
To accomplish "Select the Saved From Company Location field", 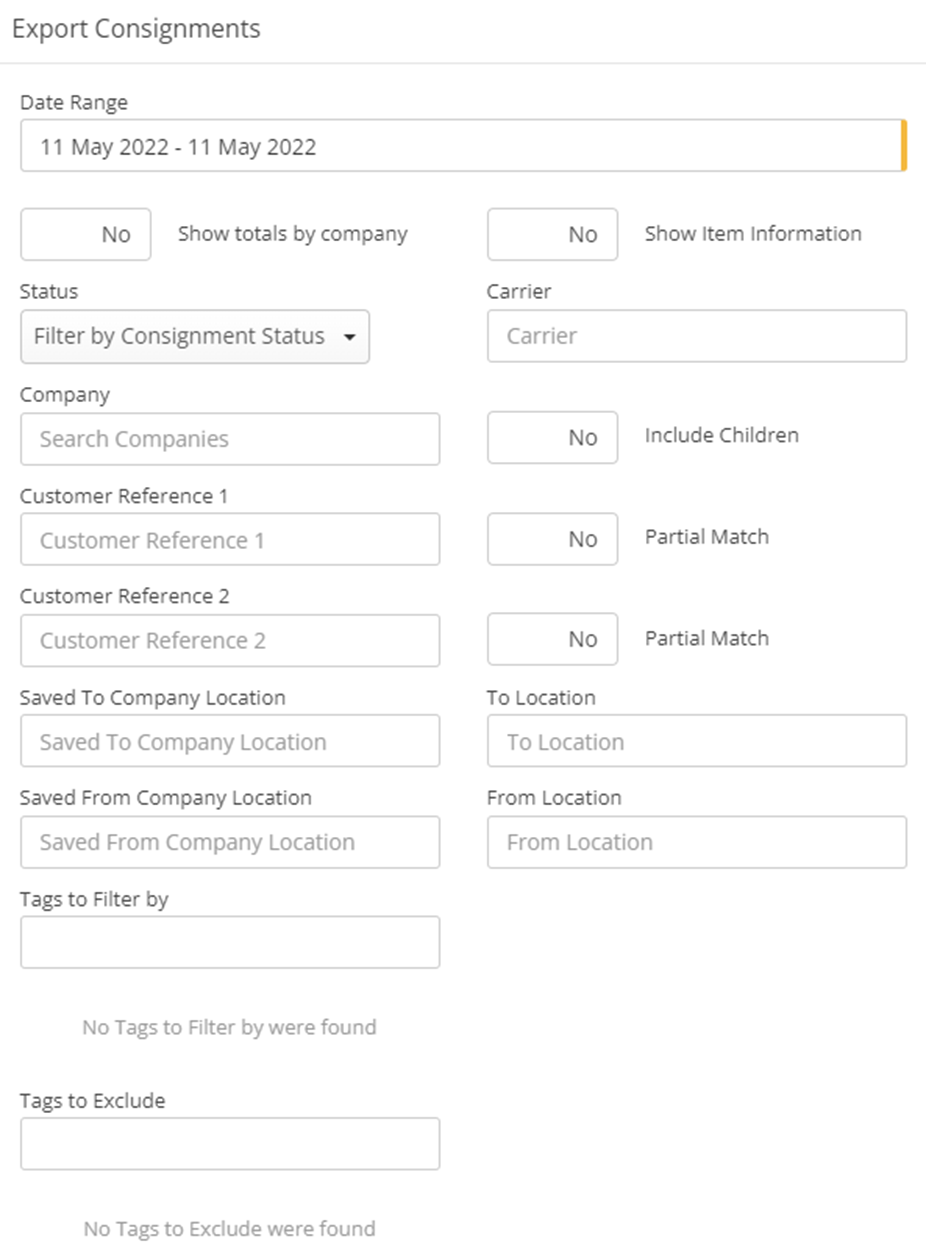I will [x=230, y=842].
